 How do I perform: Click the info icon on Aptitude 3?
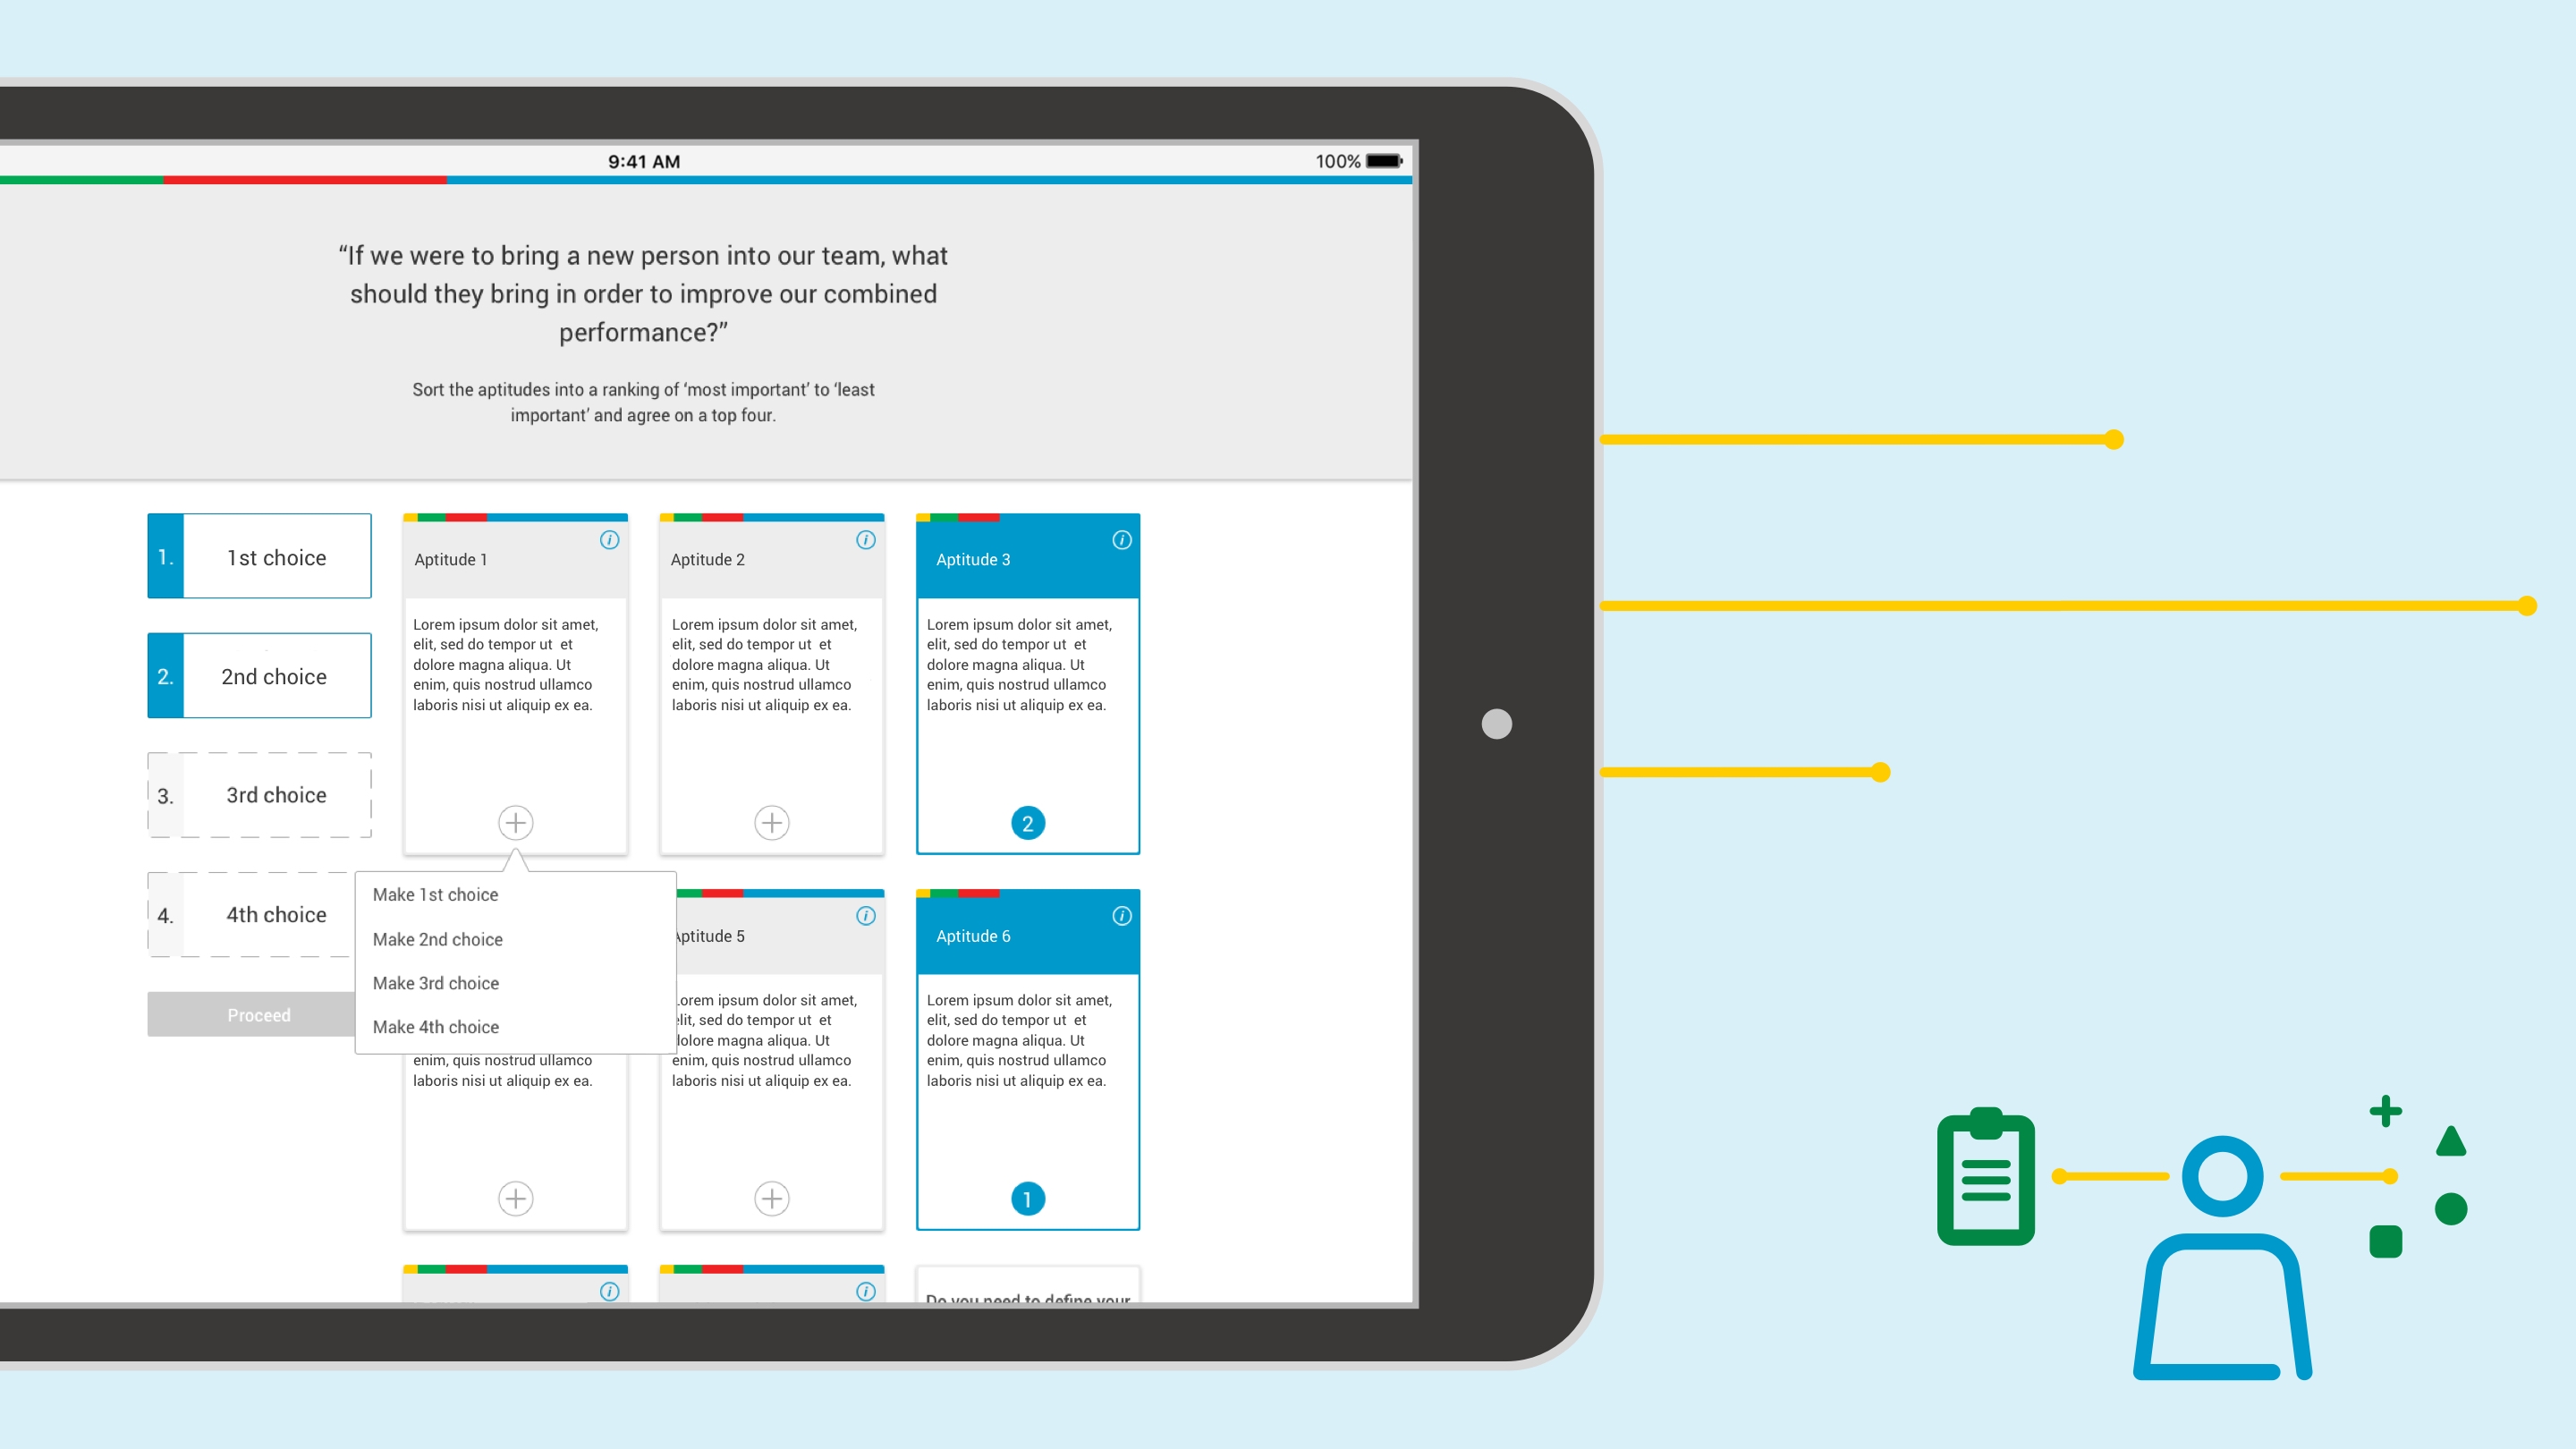pyautogui.click(x=1122, y=539)
